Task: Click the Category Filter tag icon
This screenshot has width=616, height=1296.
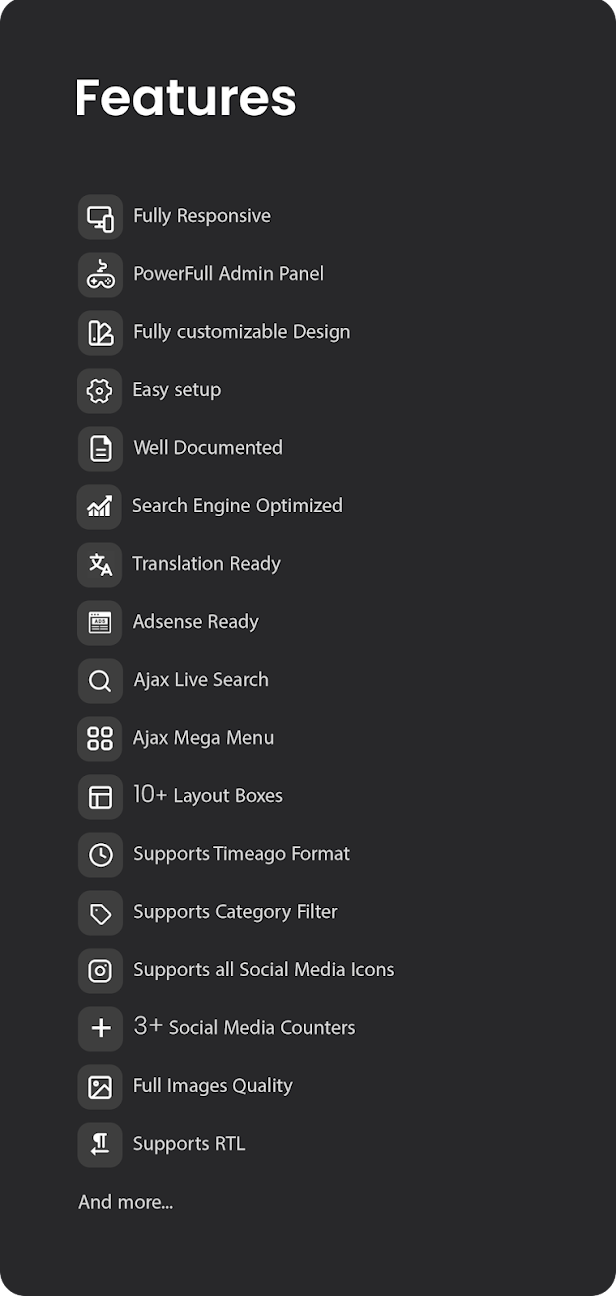Action: click(x=100, y=913)
